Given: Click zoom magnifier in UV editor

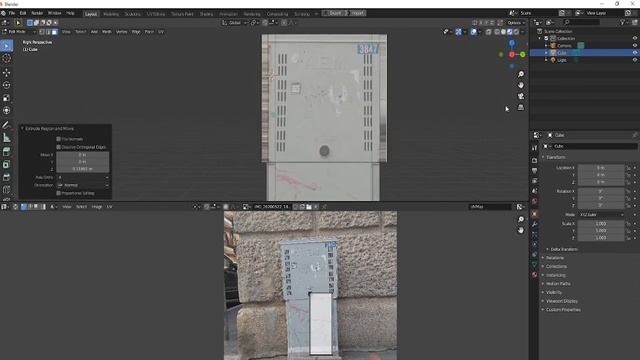Looking at the screenshot, I should click(521, 220).
